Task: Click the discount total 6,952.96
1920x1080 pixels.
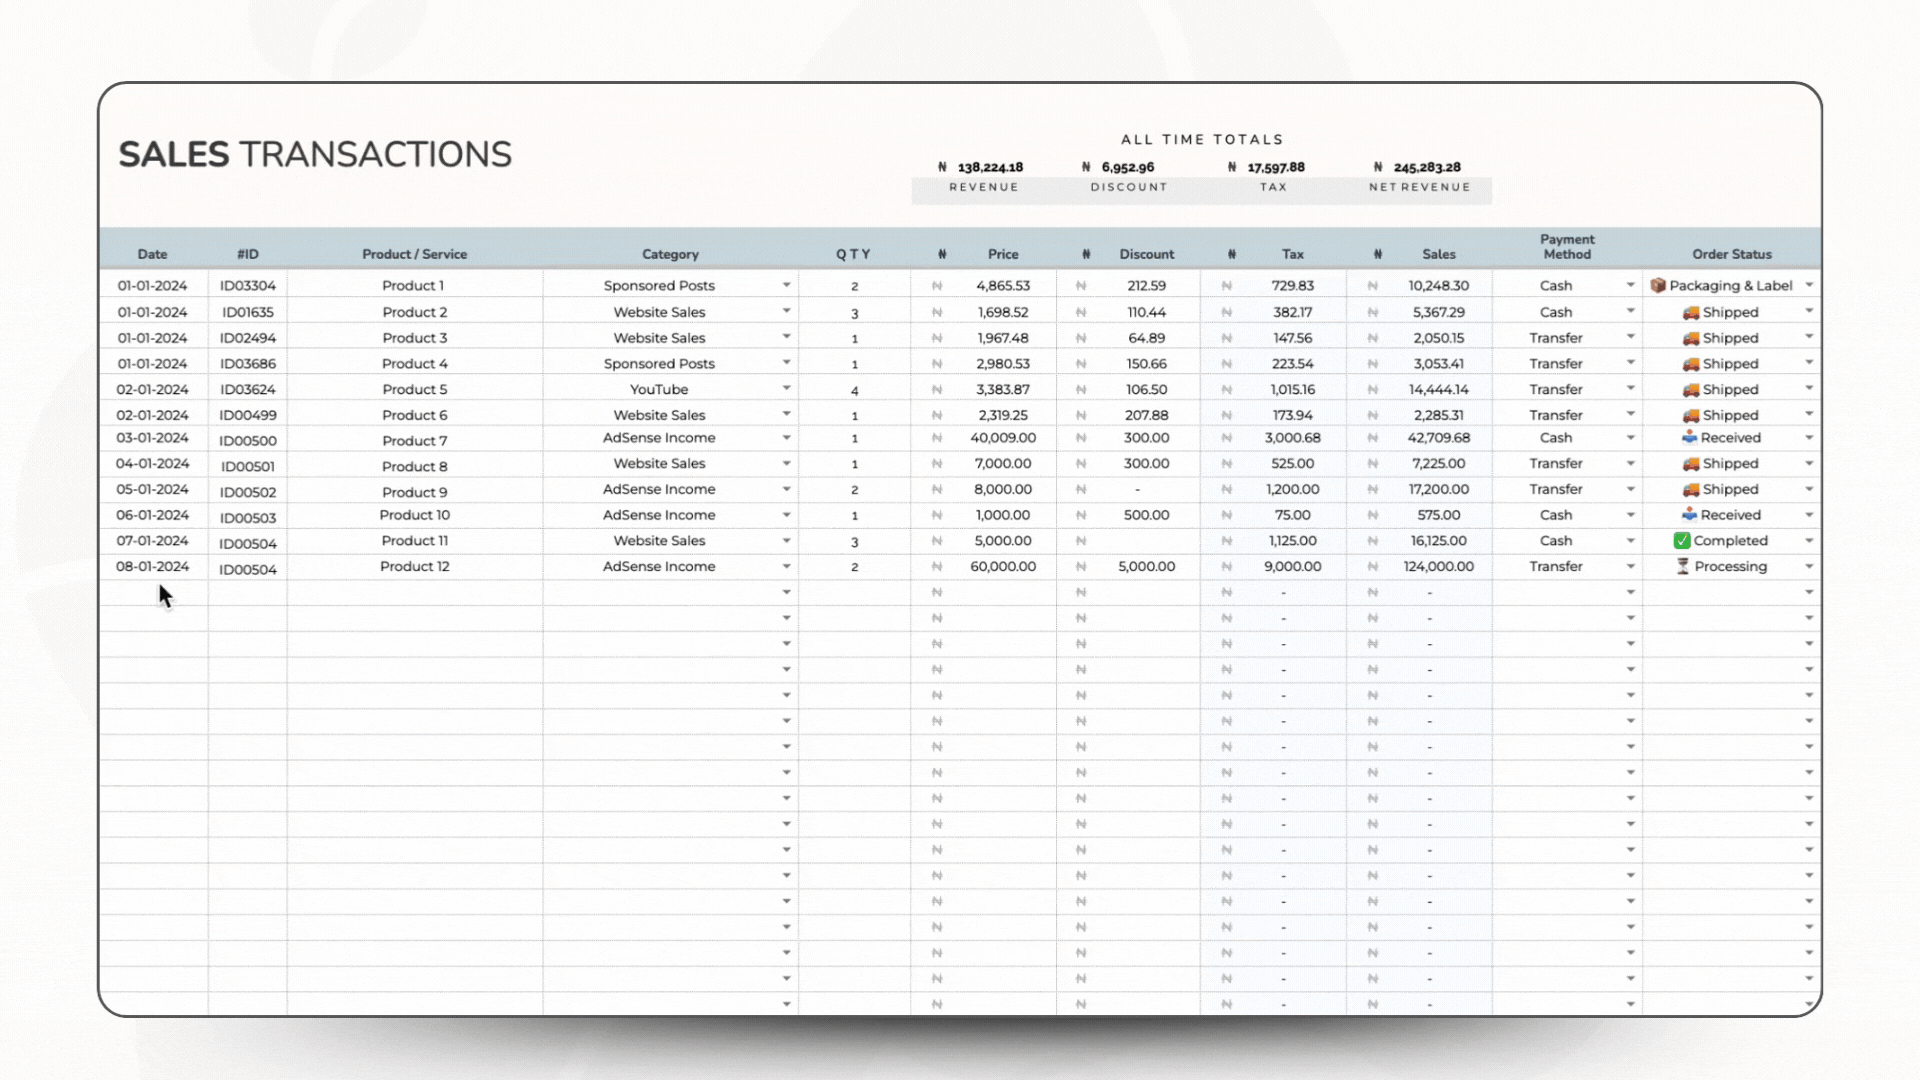Action: pos(1128,168)
